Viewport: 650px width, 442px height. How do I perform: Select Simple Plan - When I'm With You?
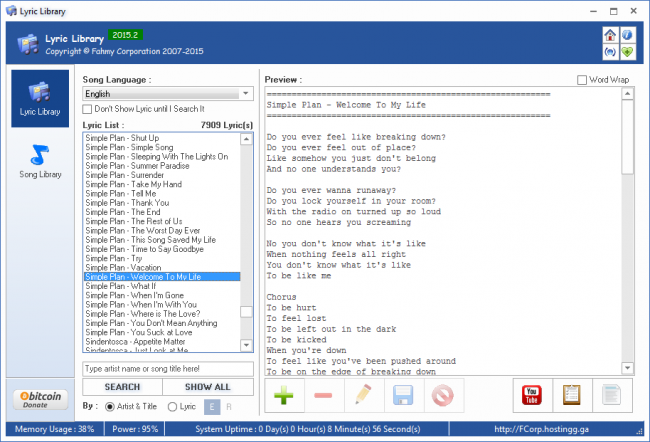[162, 305]
